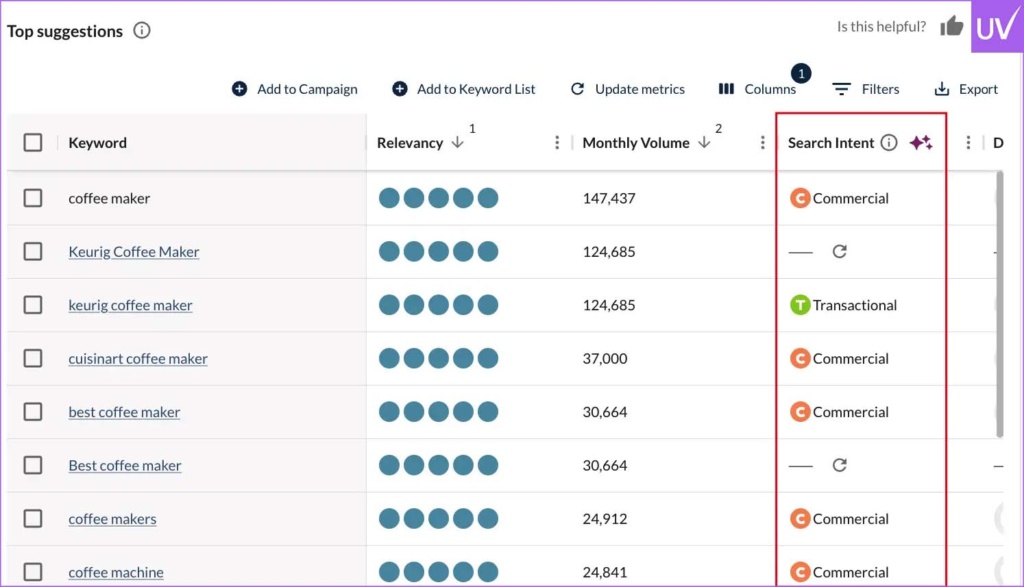Refresh search intent for Best coffee maker row
This screenshot has height=587, width=1024.
(x=839, y=465)
